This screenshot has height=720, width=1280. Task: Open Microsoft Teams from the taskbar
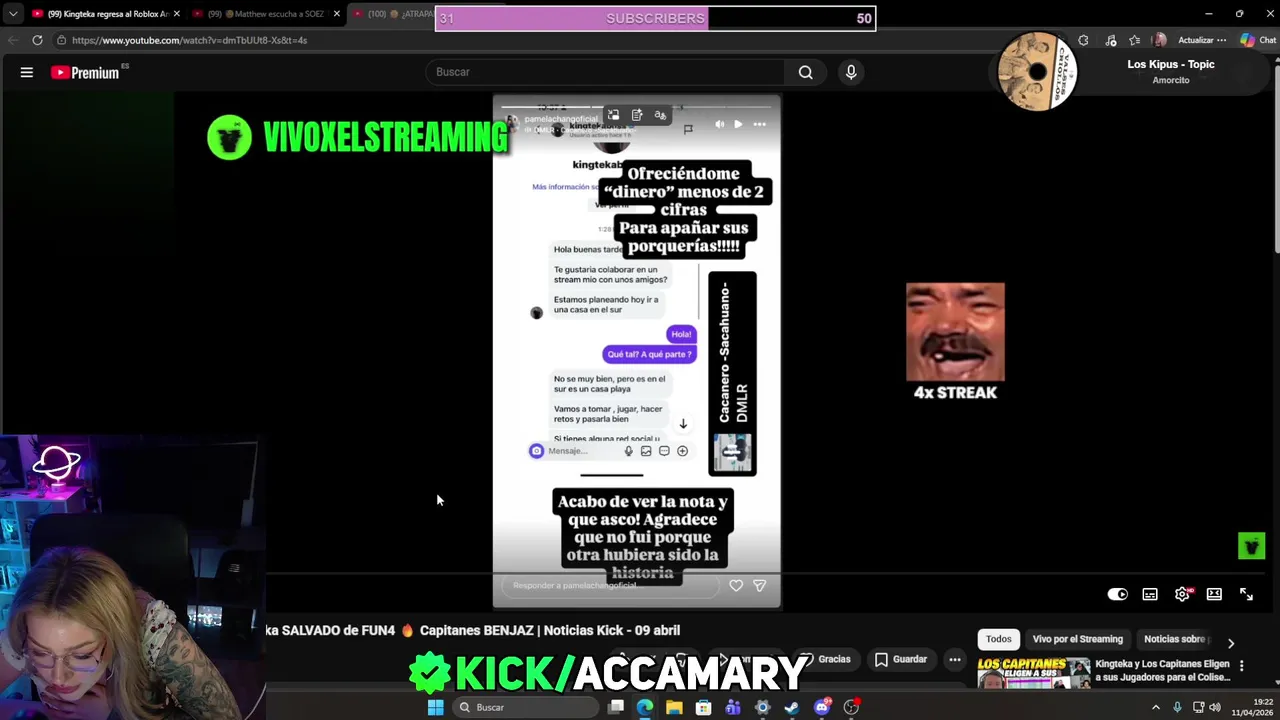point(733,707)
